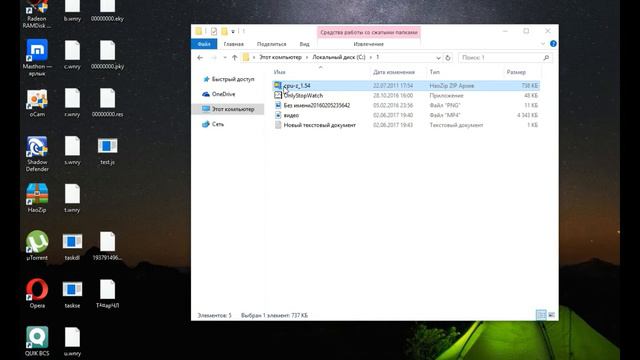This screenshot has width=640, height=360.
Task: Open Customize Quick Access Toolbar dropdown
Action: click(x=233, y=31)
